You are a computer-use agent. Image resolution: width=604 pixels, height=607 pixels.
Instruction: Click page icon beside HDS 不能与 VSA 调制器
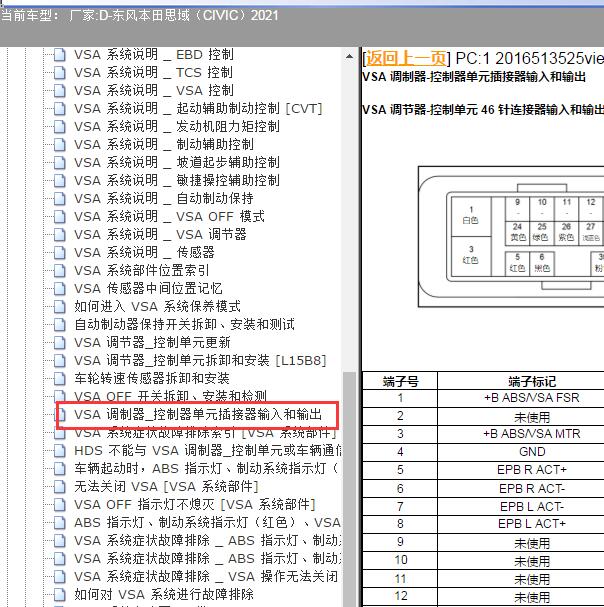pyautogui.click(x=59, y=451)
